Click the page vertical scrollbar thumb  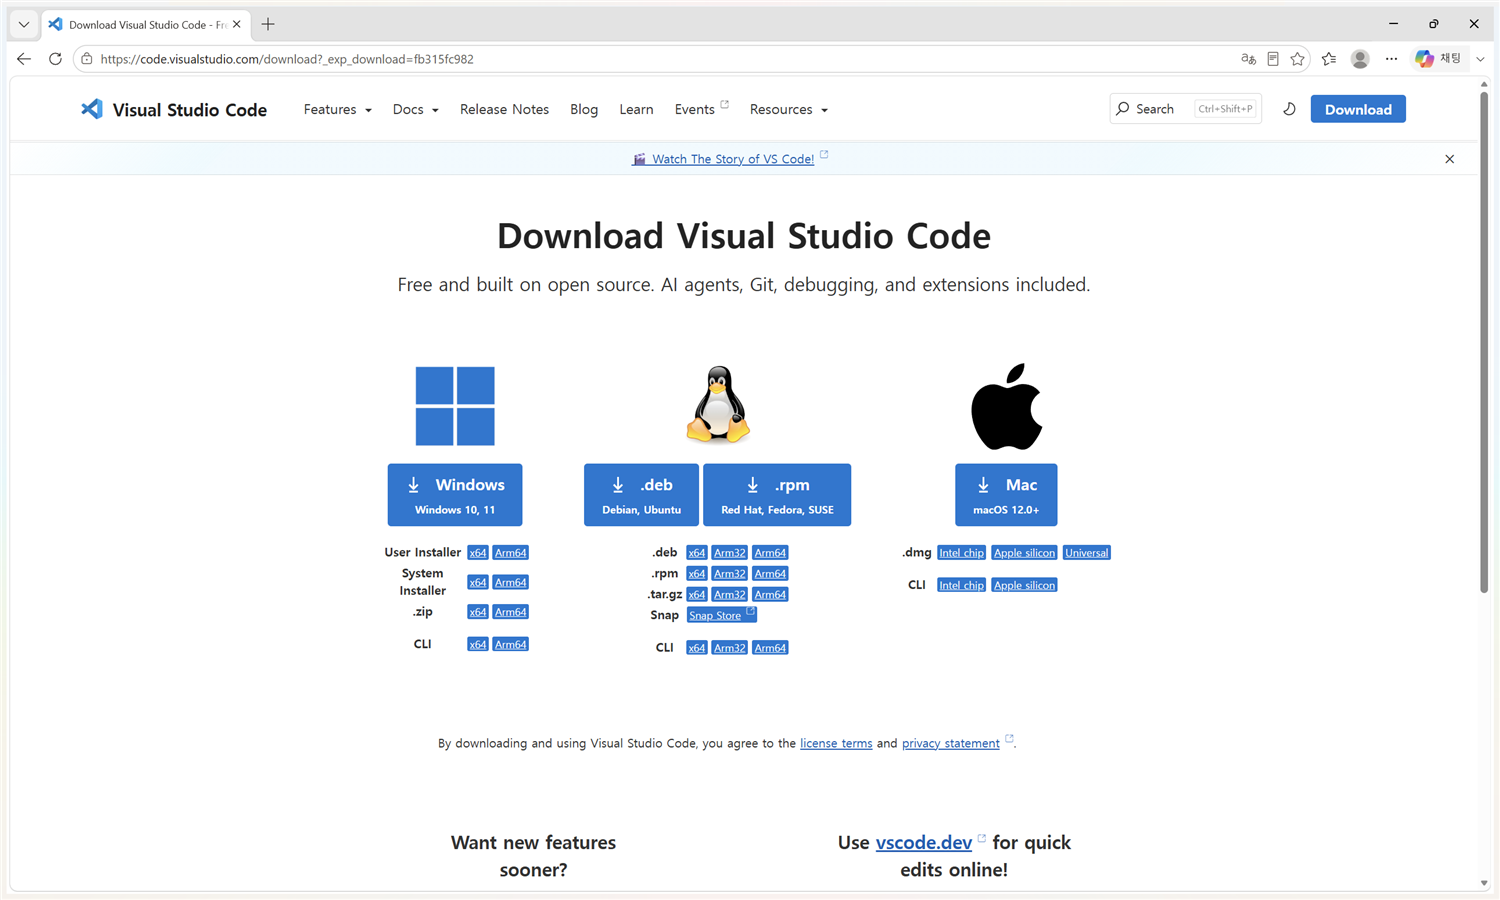(x=1484, y=343)
